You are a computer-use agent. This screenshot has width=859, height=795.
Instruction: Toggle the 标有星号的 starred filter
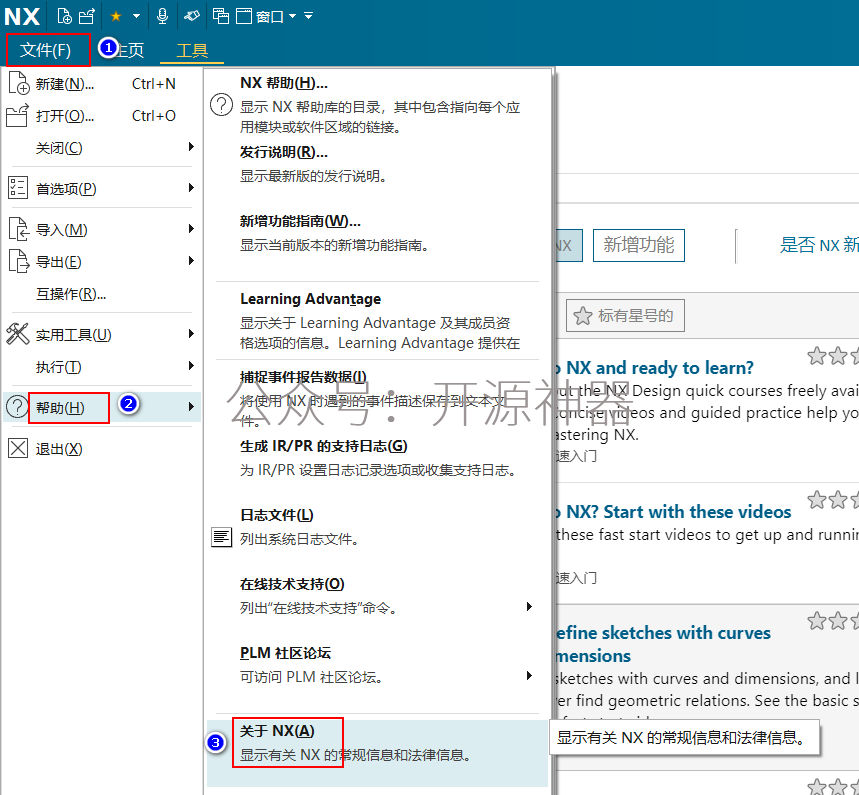point(625,316)
